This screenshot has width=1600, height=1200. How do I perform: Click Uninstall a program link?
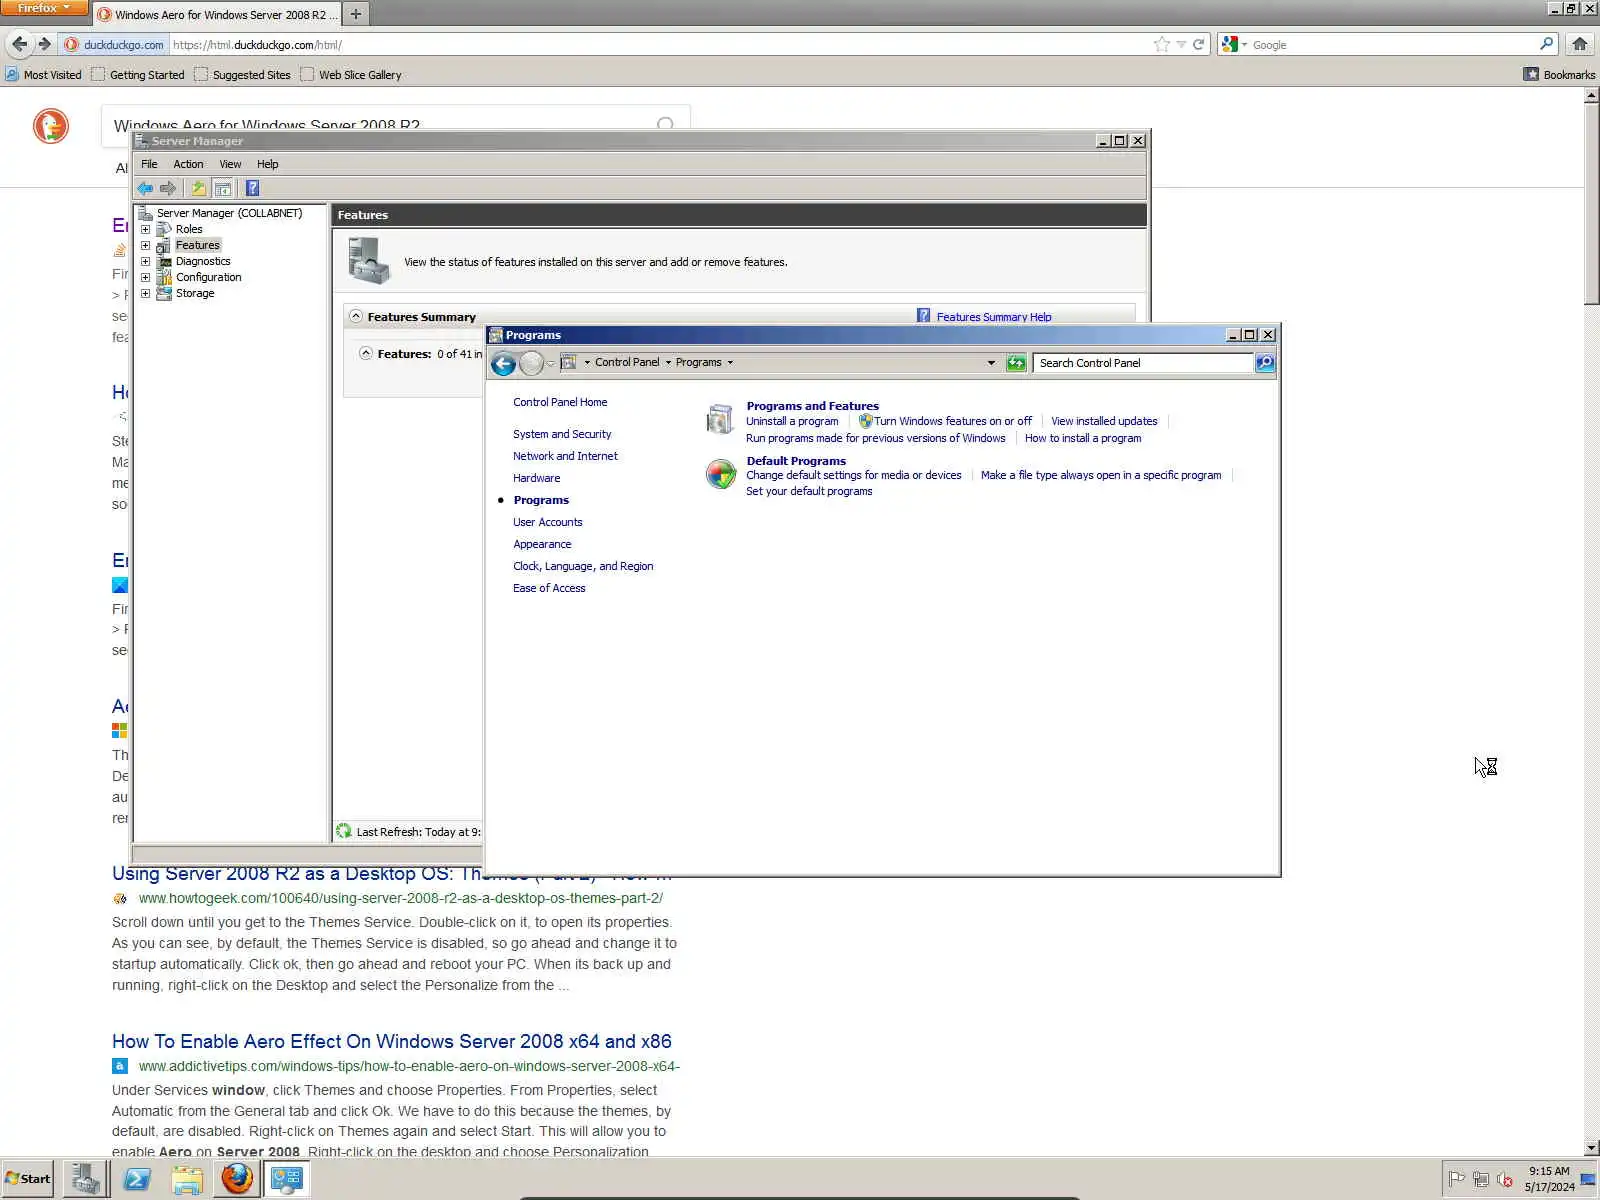click(x=792, y=421)
